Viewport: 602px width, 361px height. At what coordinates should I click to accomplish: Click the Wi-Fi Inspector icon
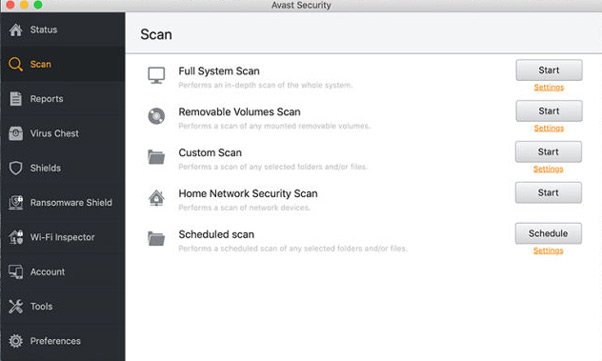[x=16, y=237]
